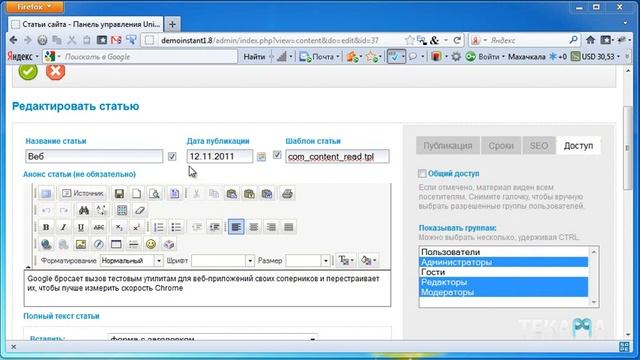The height and width of the screenshot is (360, 640).
Task: Increase indent in editor
Action: [214, 227]
